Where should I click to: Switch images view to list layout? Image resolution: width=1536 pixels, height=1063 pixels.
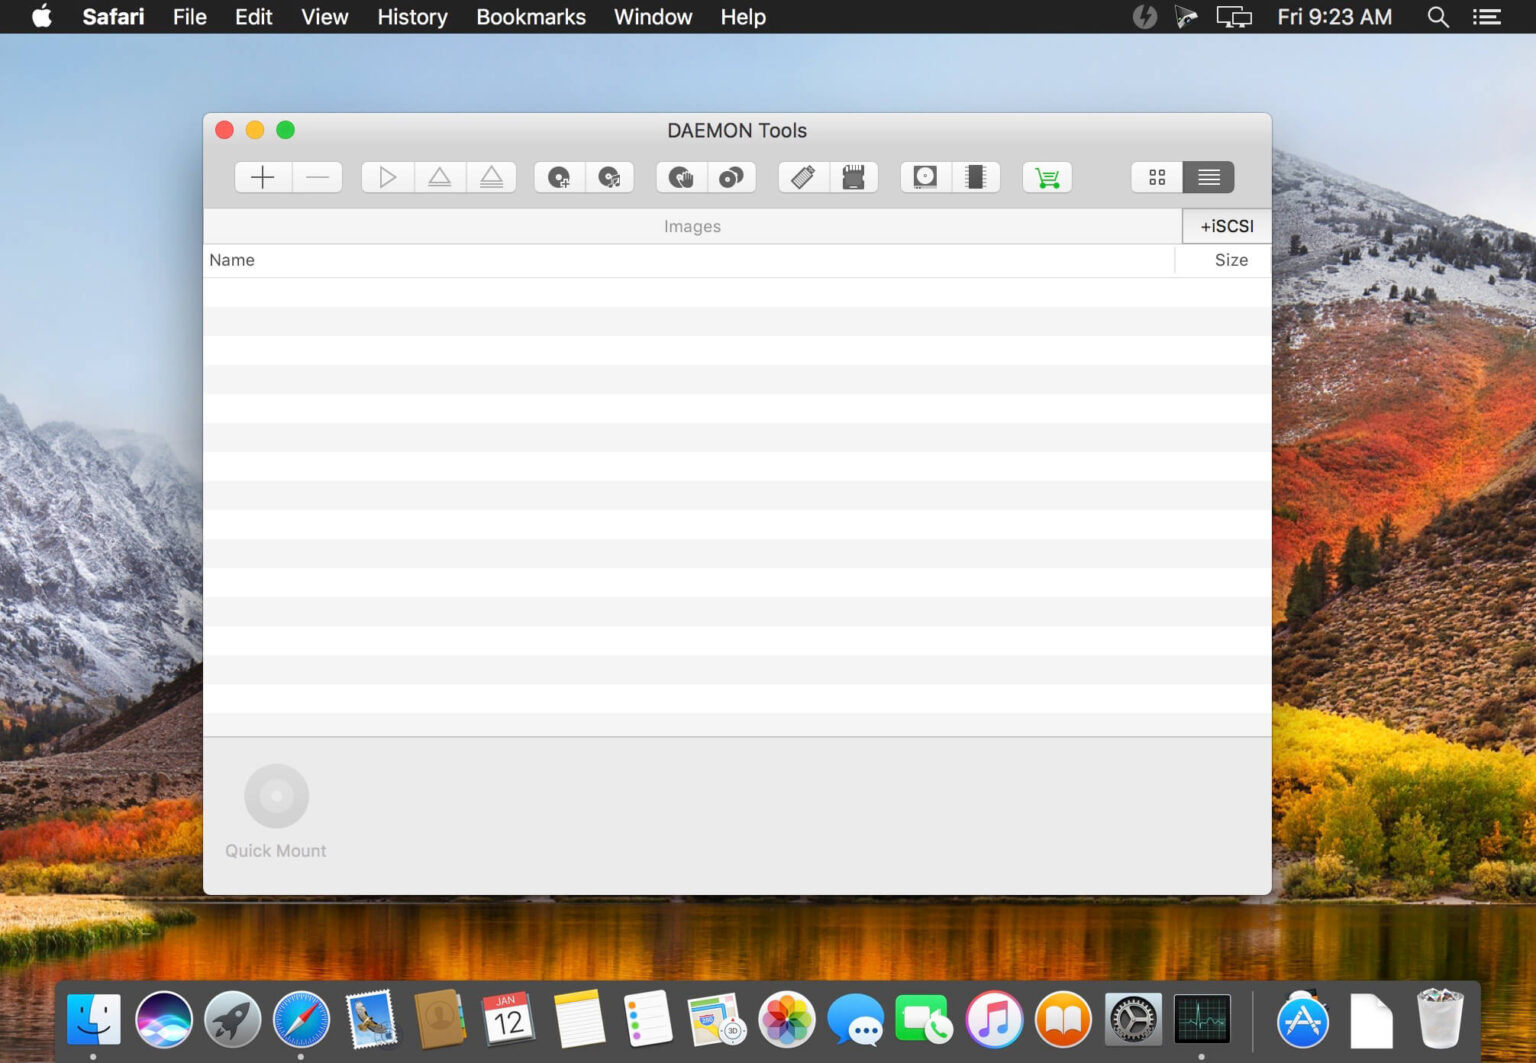tap(1208, 177)
